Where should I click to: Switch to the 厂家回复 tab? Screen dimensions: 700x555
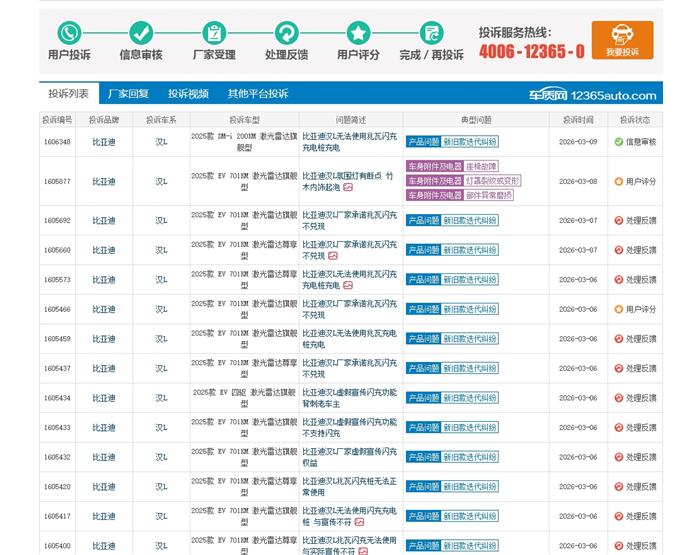pyautogui.click(x=128, y=94)
